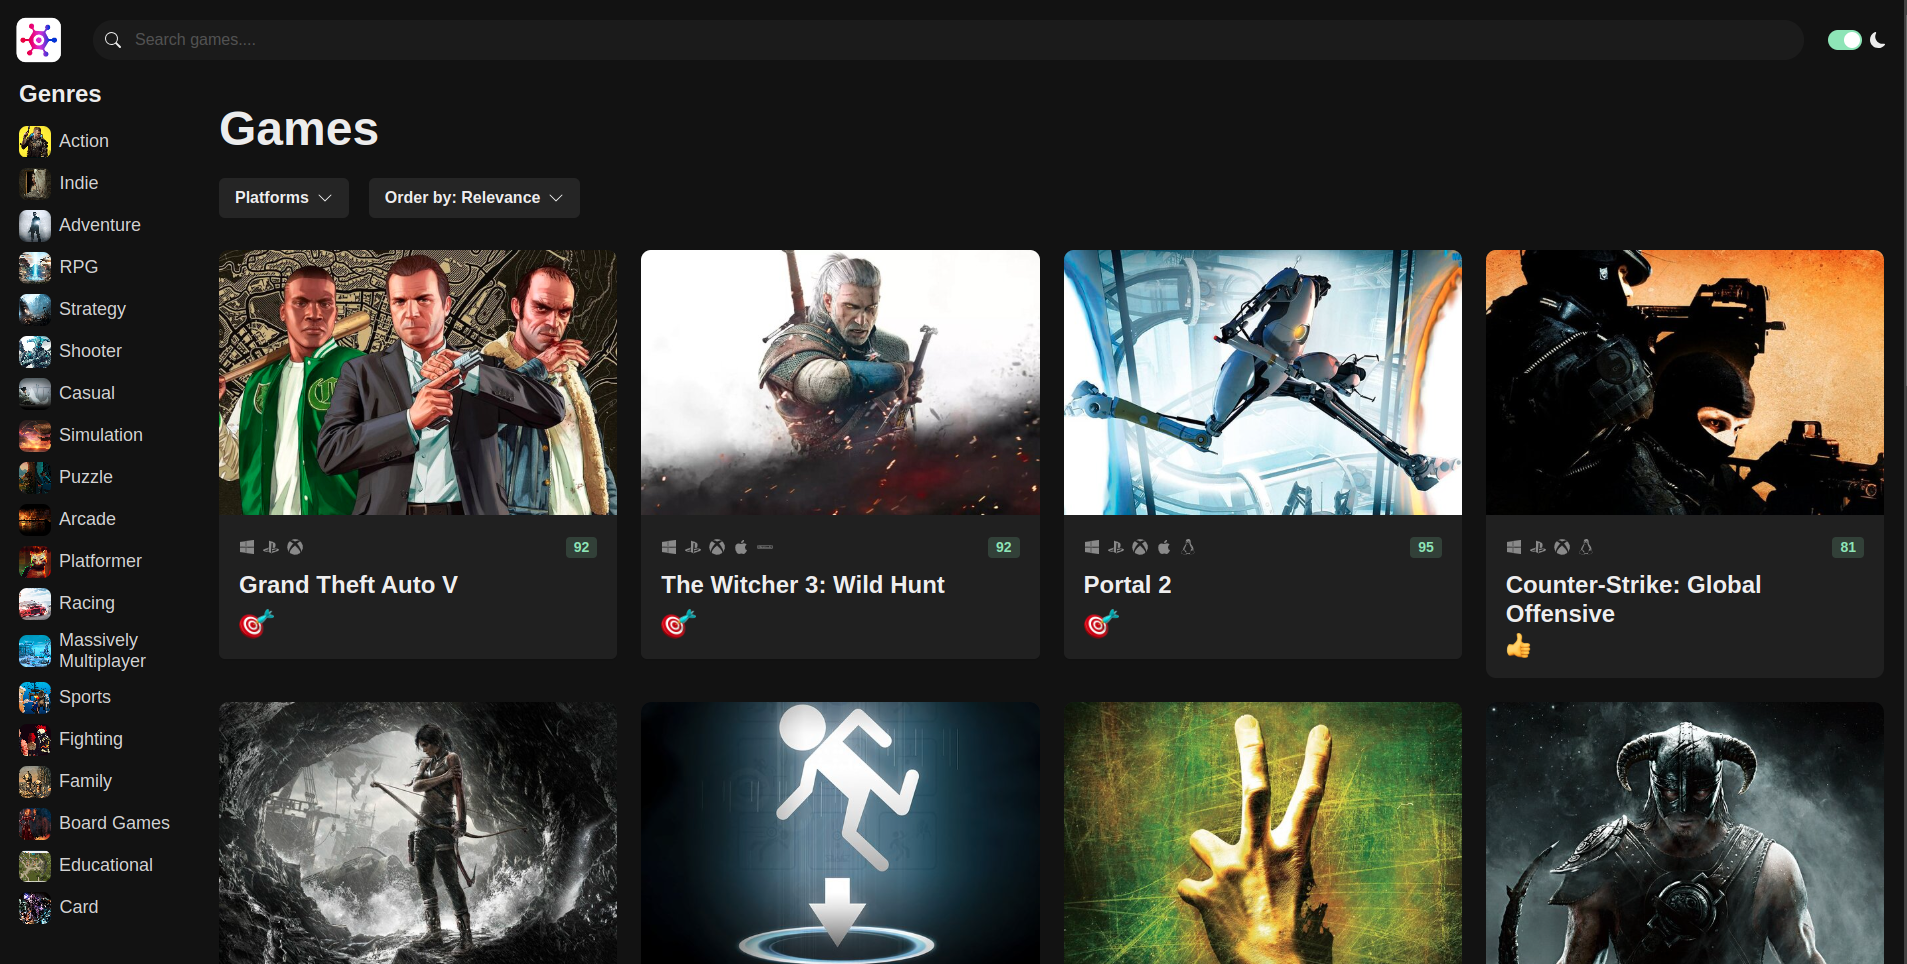
Task: Choose the RPG genre thumbnail icon
Action: point(35,267)
